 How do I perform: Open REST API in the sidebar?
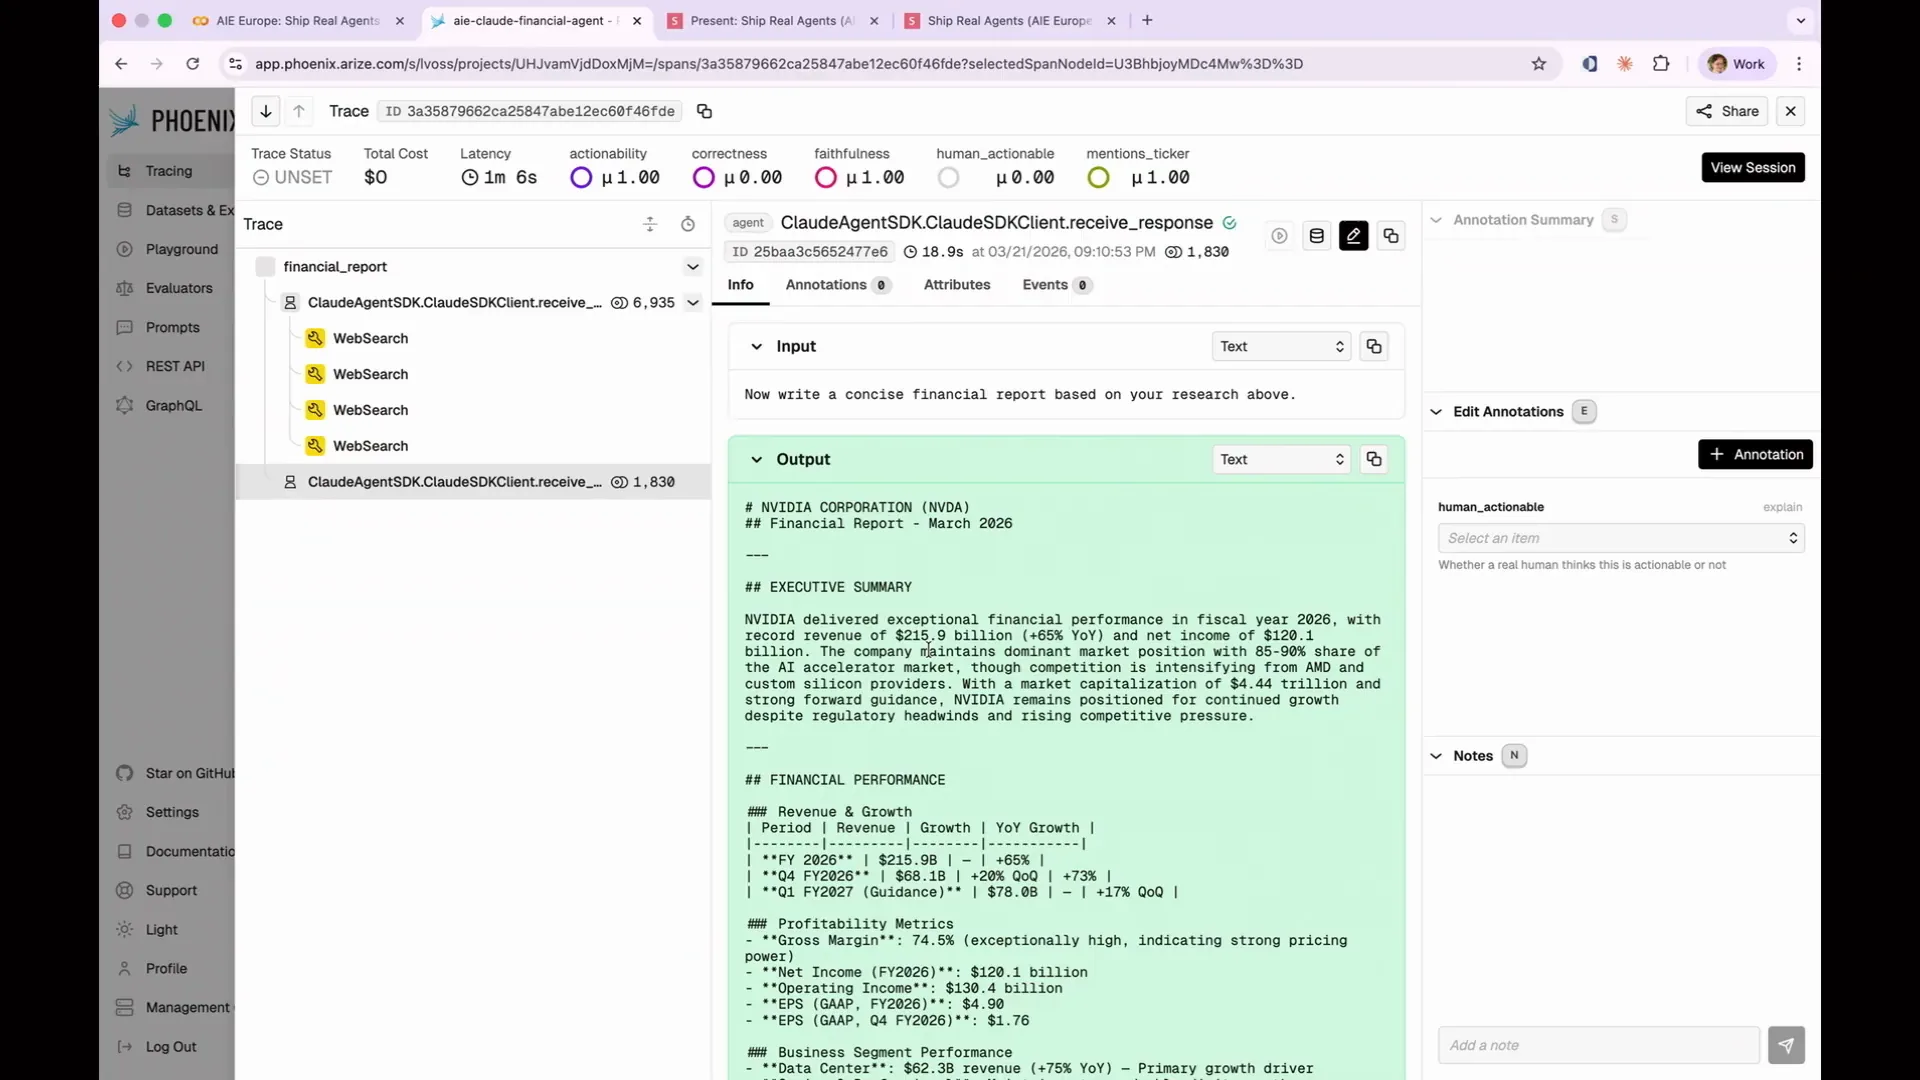click(175, 367)
